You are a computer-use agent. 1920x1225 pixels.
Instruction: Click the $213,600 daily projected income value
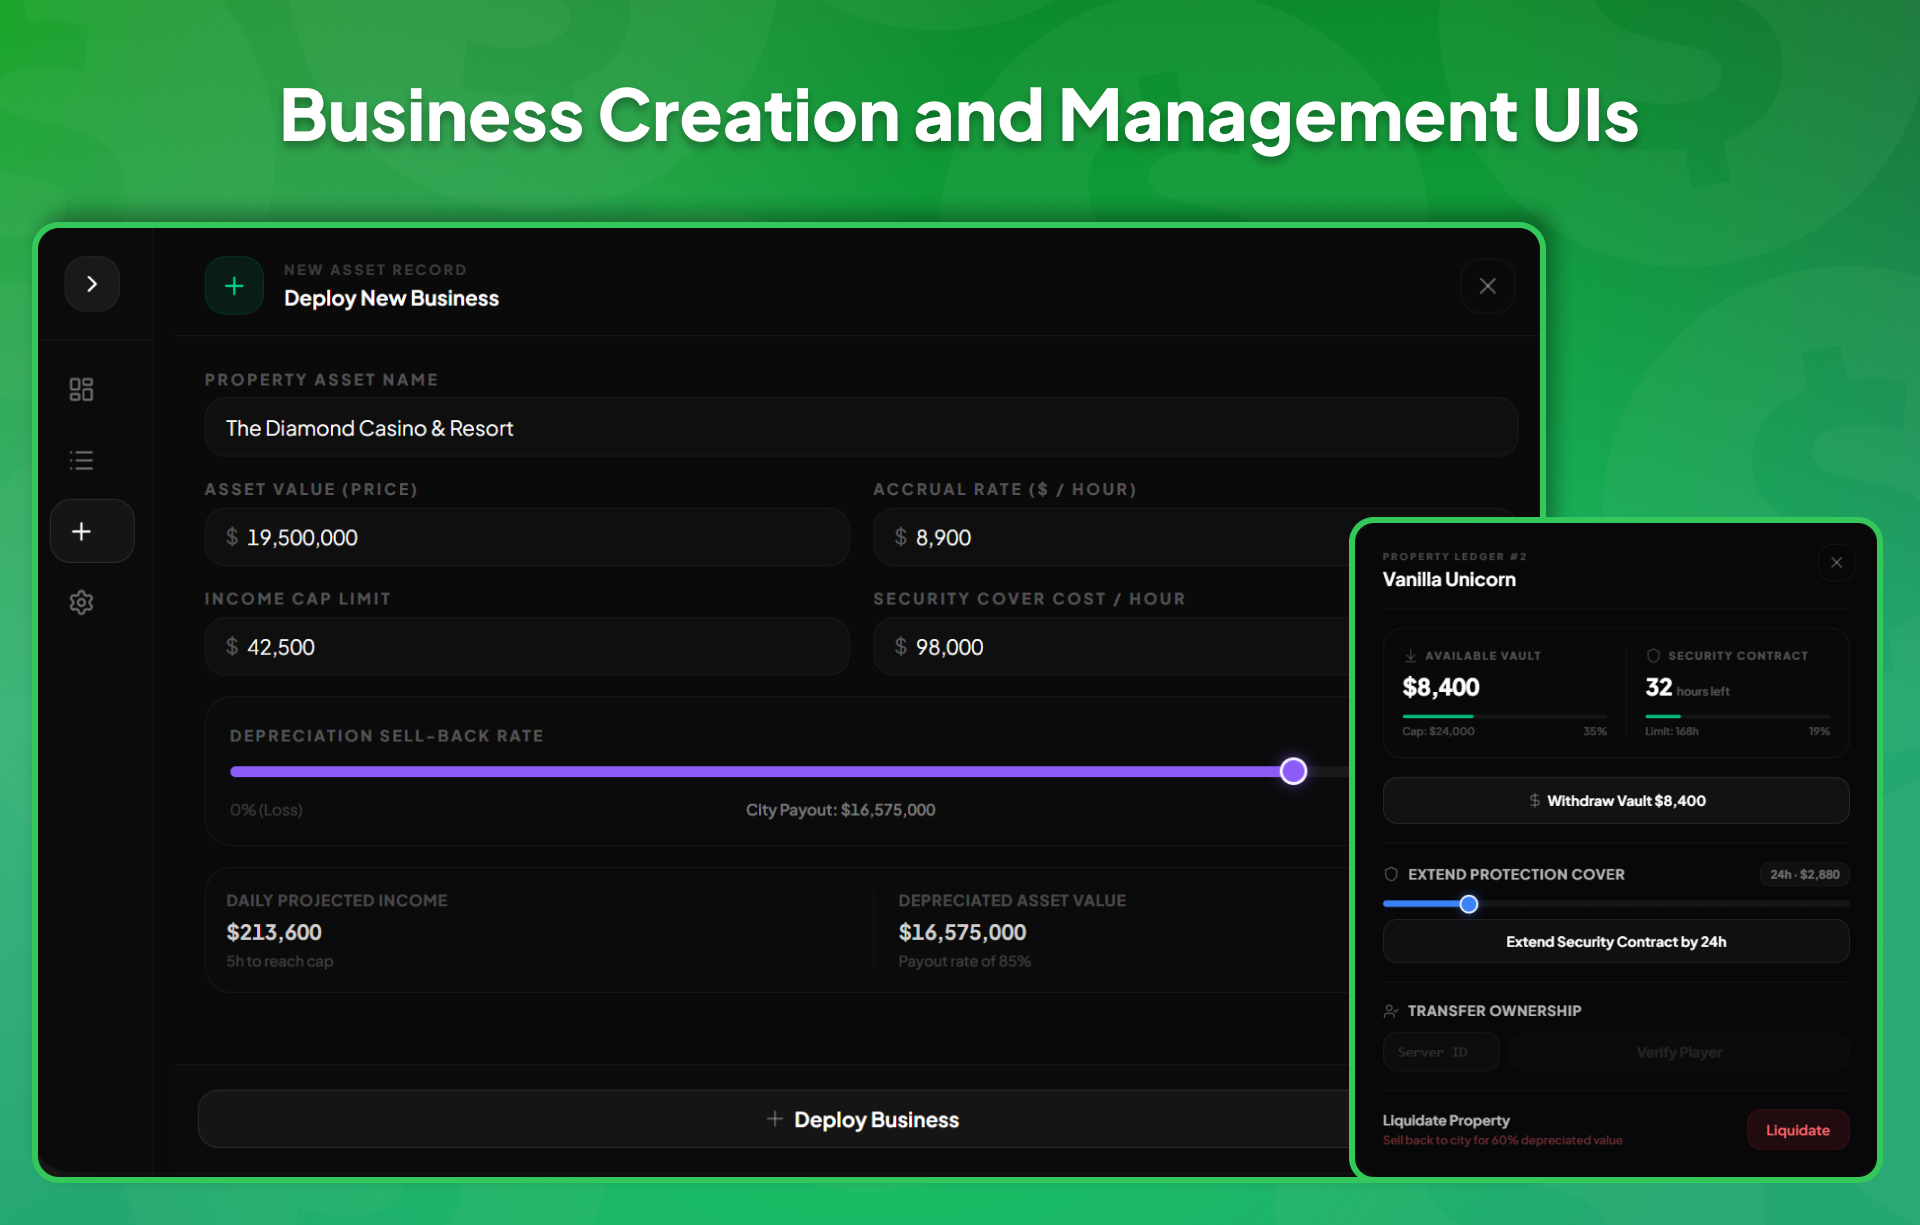[274, 932]
